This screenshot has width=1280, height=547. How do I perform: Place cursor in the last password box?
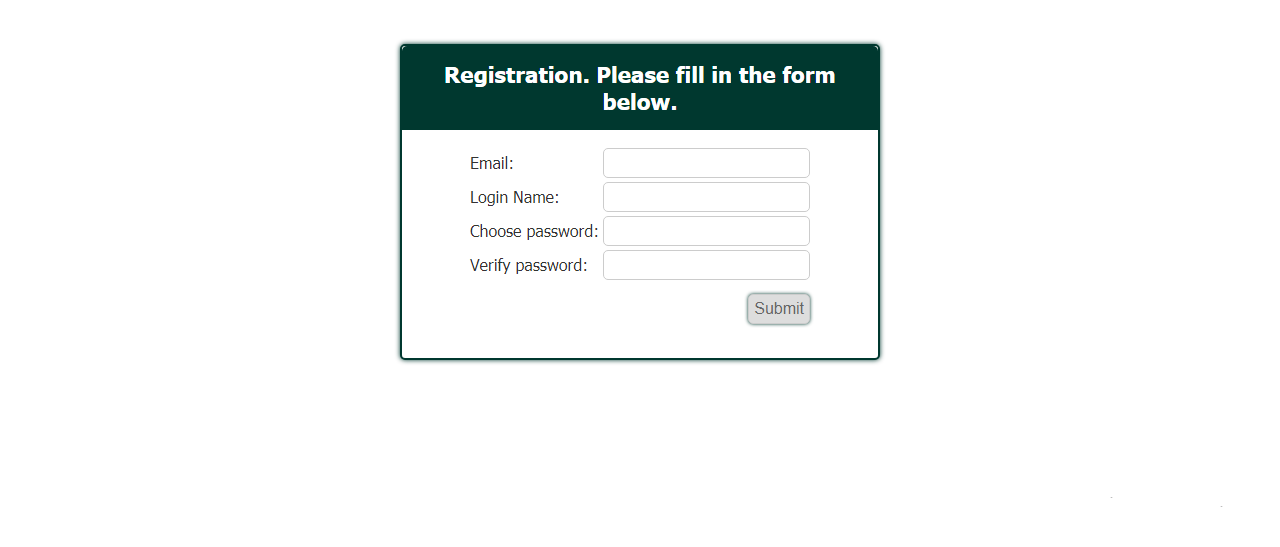click(706, 265)
